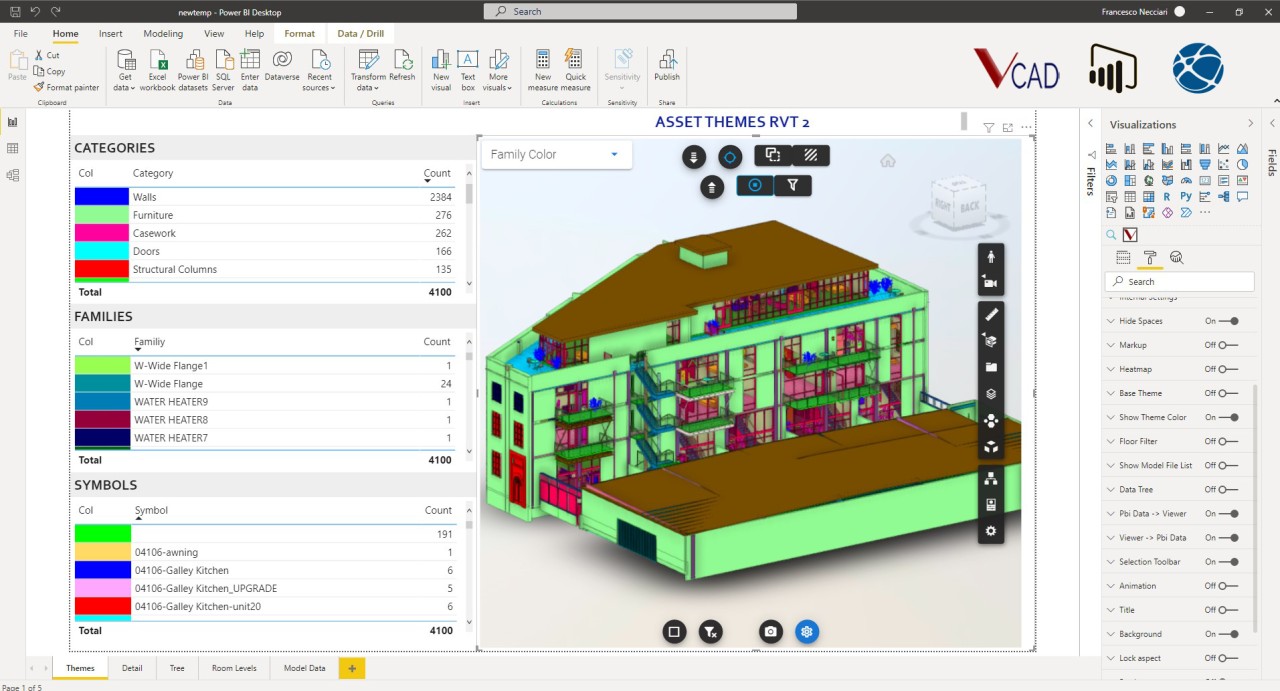Switch to the Room Levels page tab
1280x691 pixels.
coord(234,668)
